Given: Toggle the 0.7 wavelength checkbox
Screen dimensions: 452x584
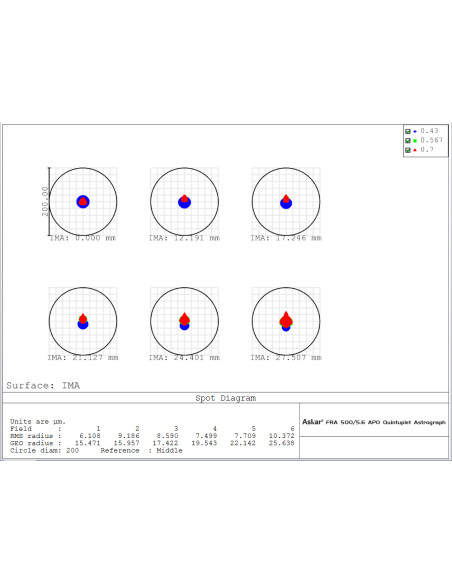Looking at the screenshot, I should coord(408,150).
